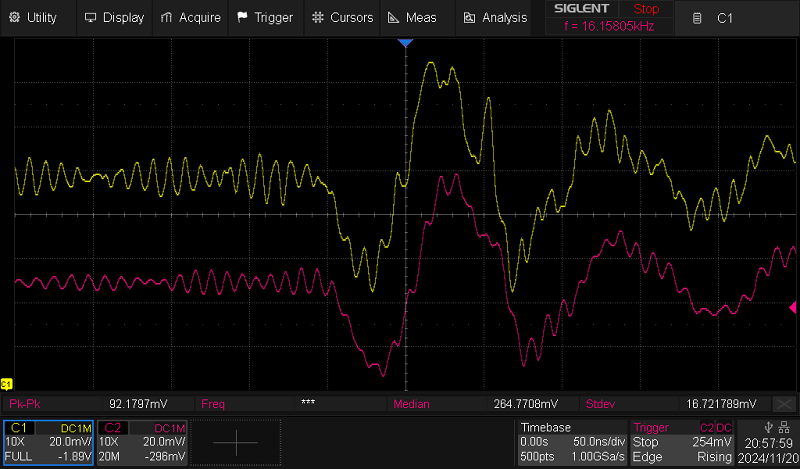800x469 pixels.
Task: Open the Trigger menu in top bar
Action: point(266,17)
